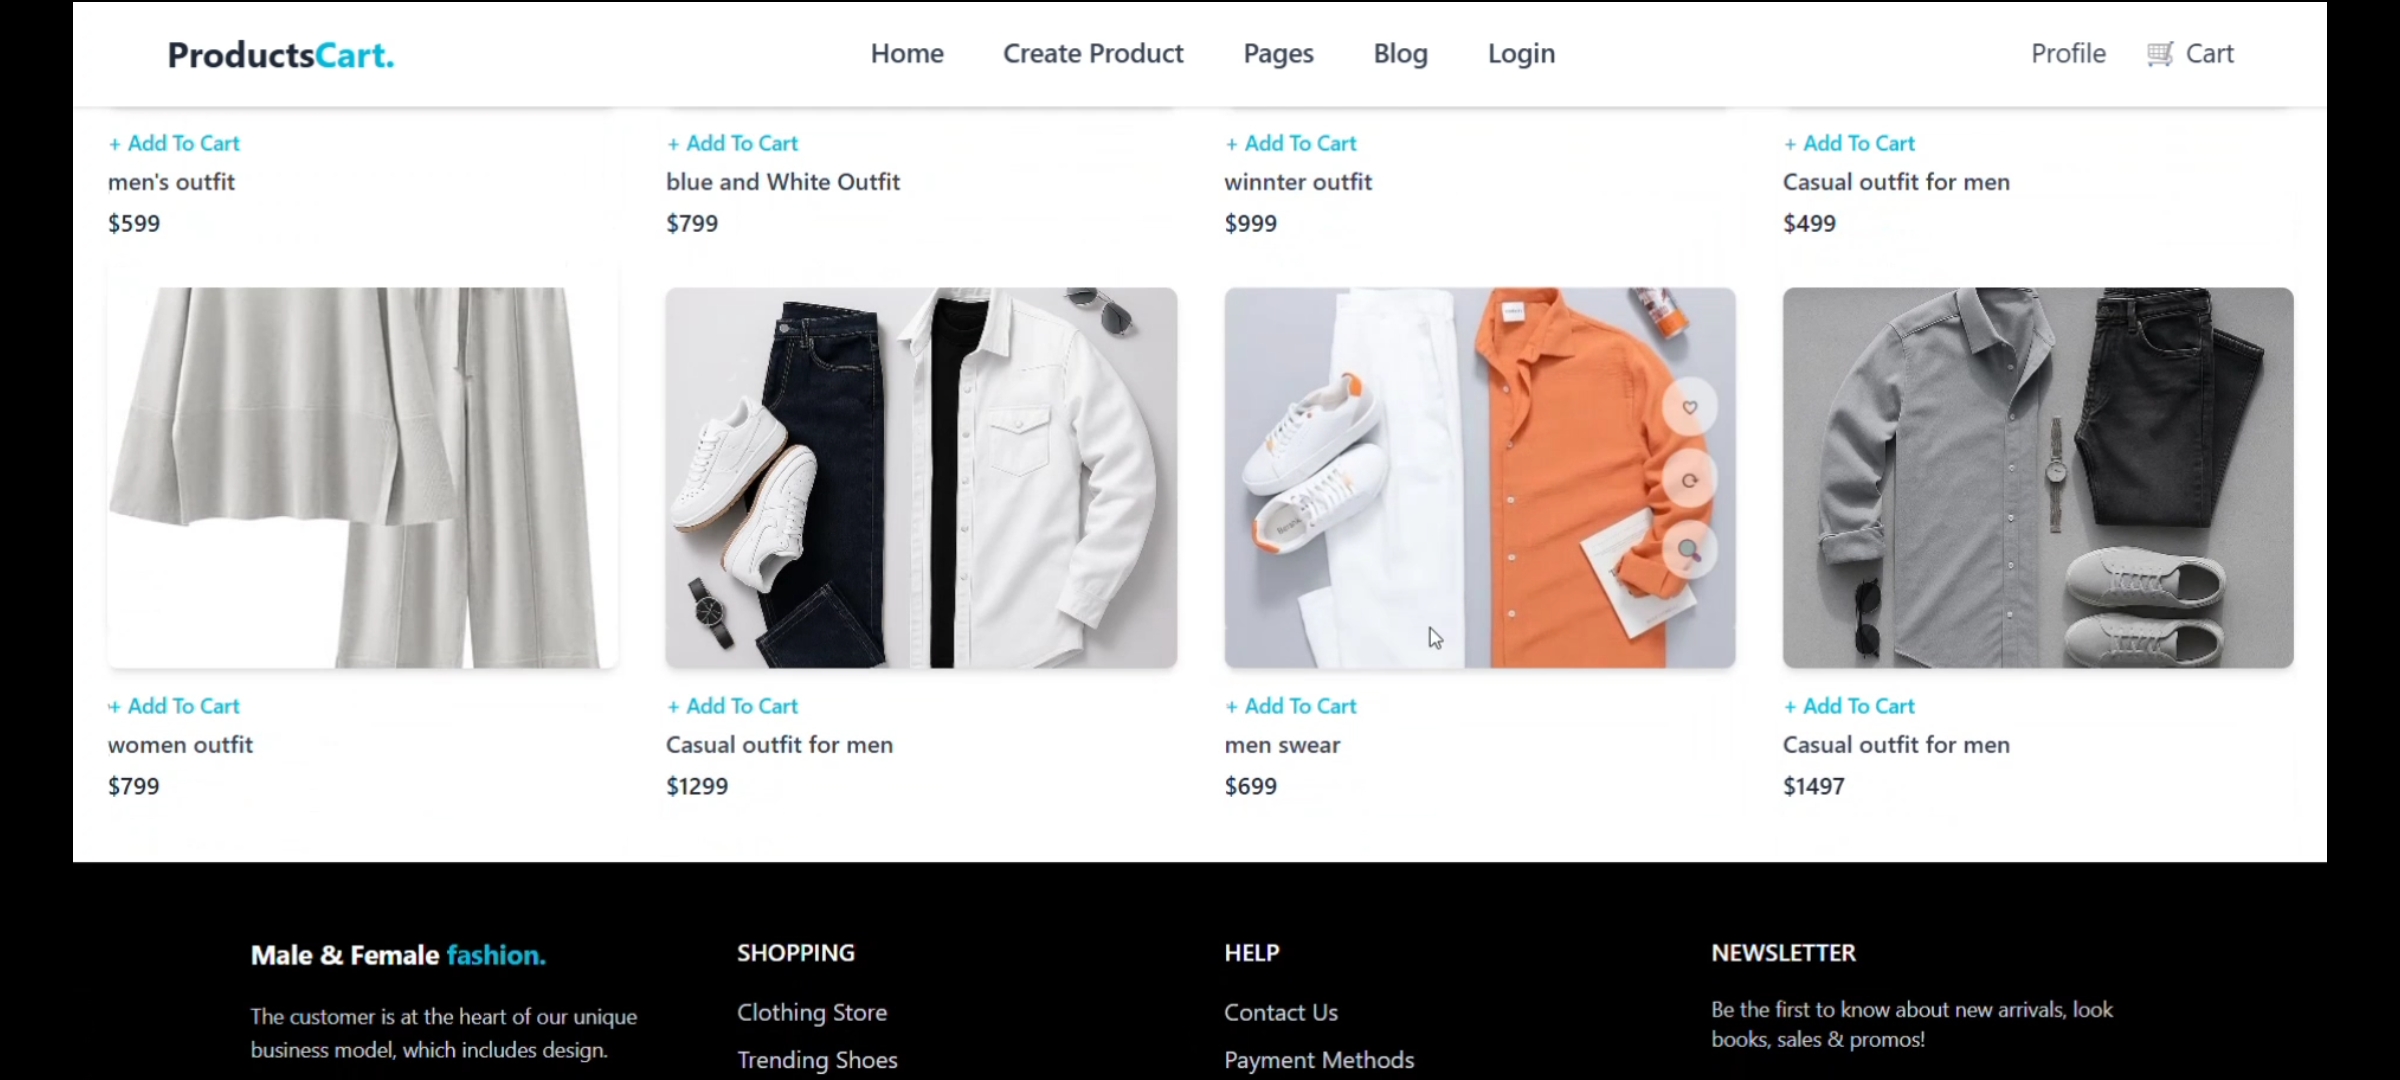Open the Clothing Store footer link
The width and height of the screenshot is (2400, 1080).
tap(811, 1012)
